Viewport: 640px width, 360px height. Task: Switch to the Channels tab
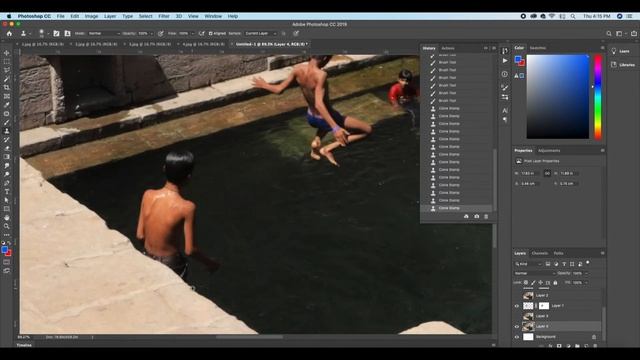pos(540,253)
